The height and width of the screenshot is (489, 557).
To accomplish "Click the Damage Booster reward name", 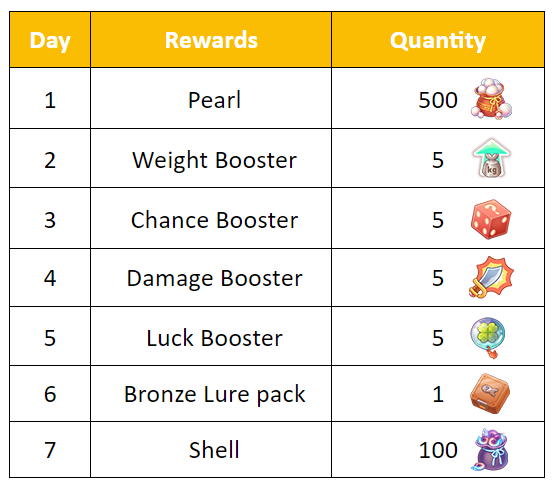I will pos(215,278).
